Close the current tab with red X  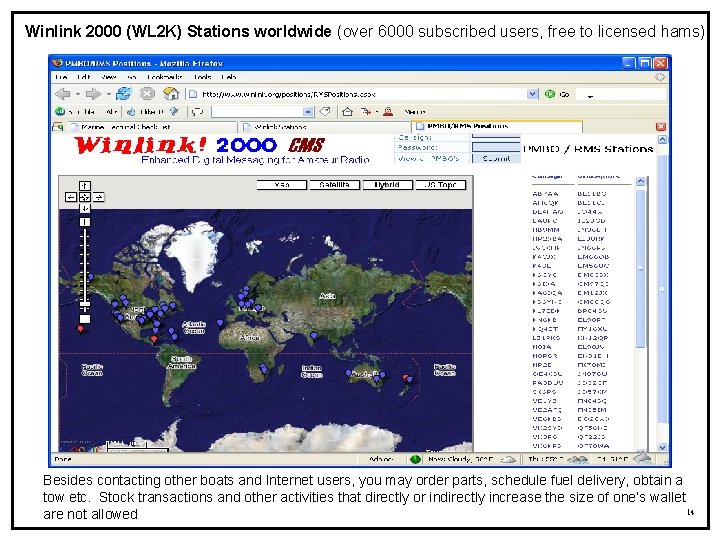(661, 126)
